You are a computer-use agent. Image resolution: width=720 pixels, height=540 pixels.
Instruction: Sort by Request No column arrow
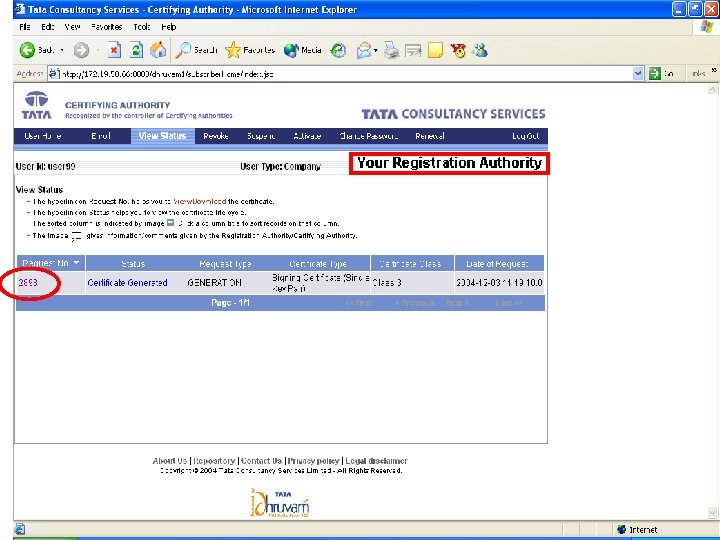pyautogui.click(x=76, y=263)
